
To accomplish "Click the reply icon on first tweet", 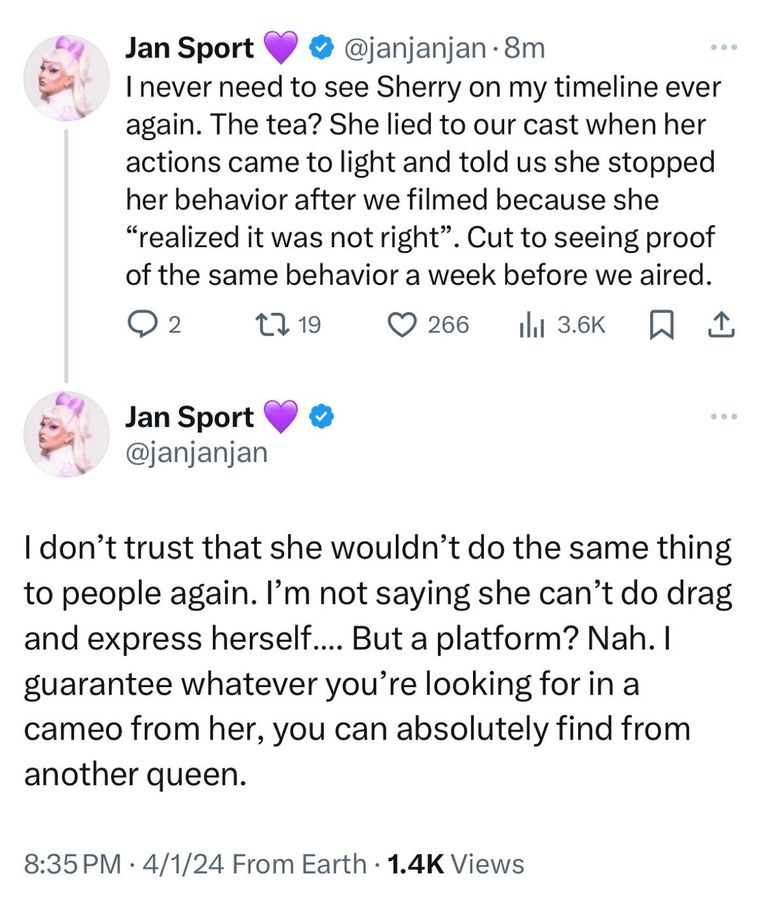I will tap(141, 324).
